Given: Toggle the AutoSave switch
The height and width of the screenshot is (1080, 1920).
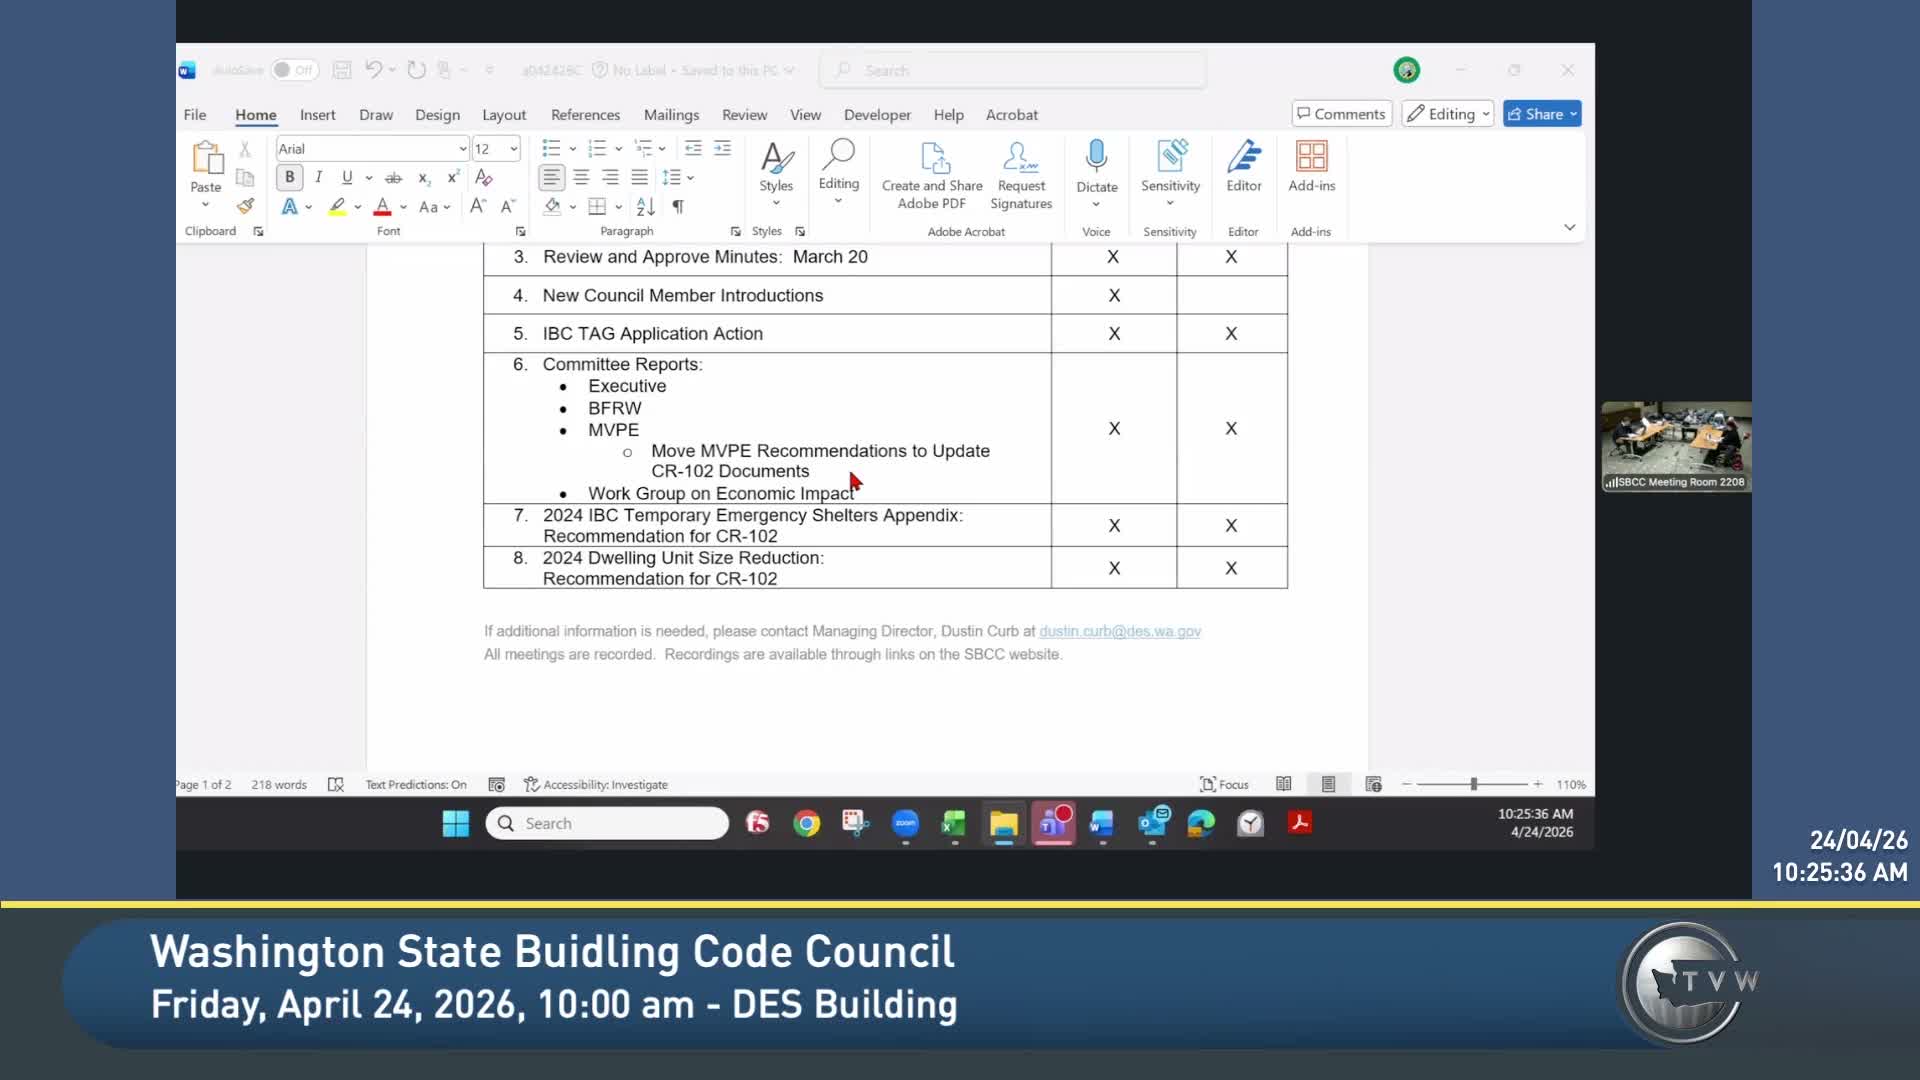Looking at the screenshot, I should point(293,70).
